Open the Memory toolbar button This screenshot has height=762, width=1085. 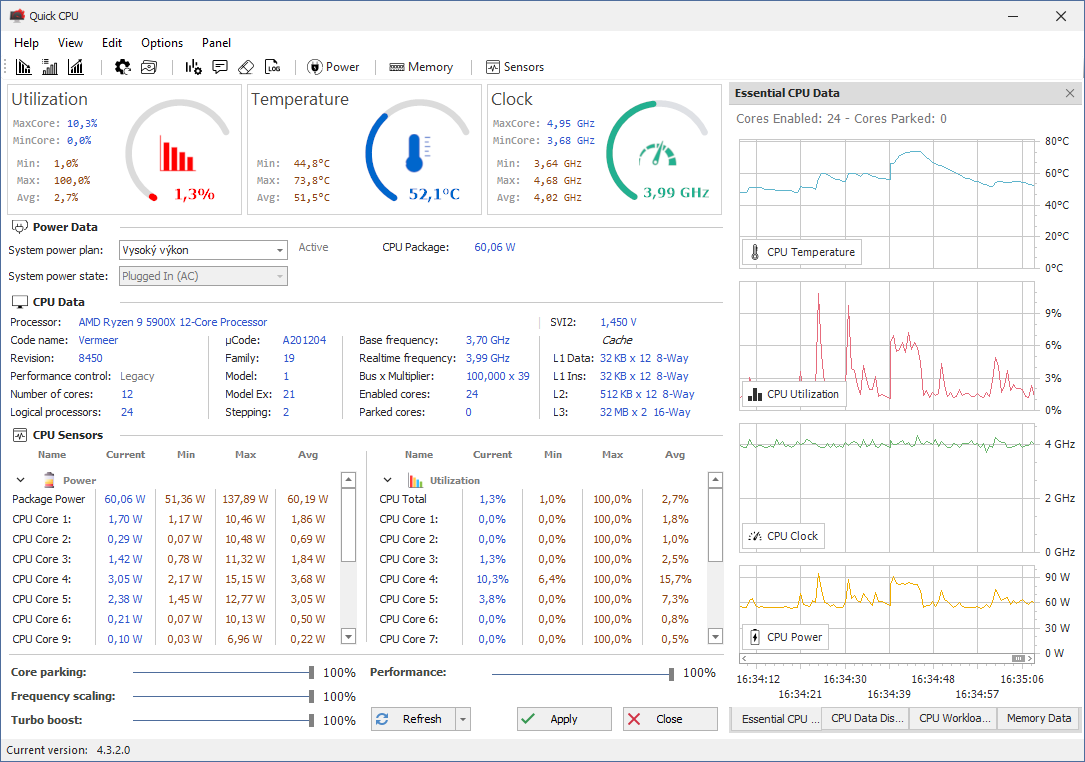pyautogui.click(x=421, y=67)
